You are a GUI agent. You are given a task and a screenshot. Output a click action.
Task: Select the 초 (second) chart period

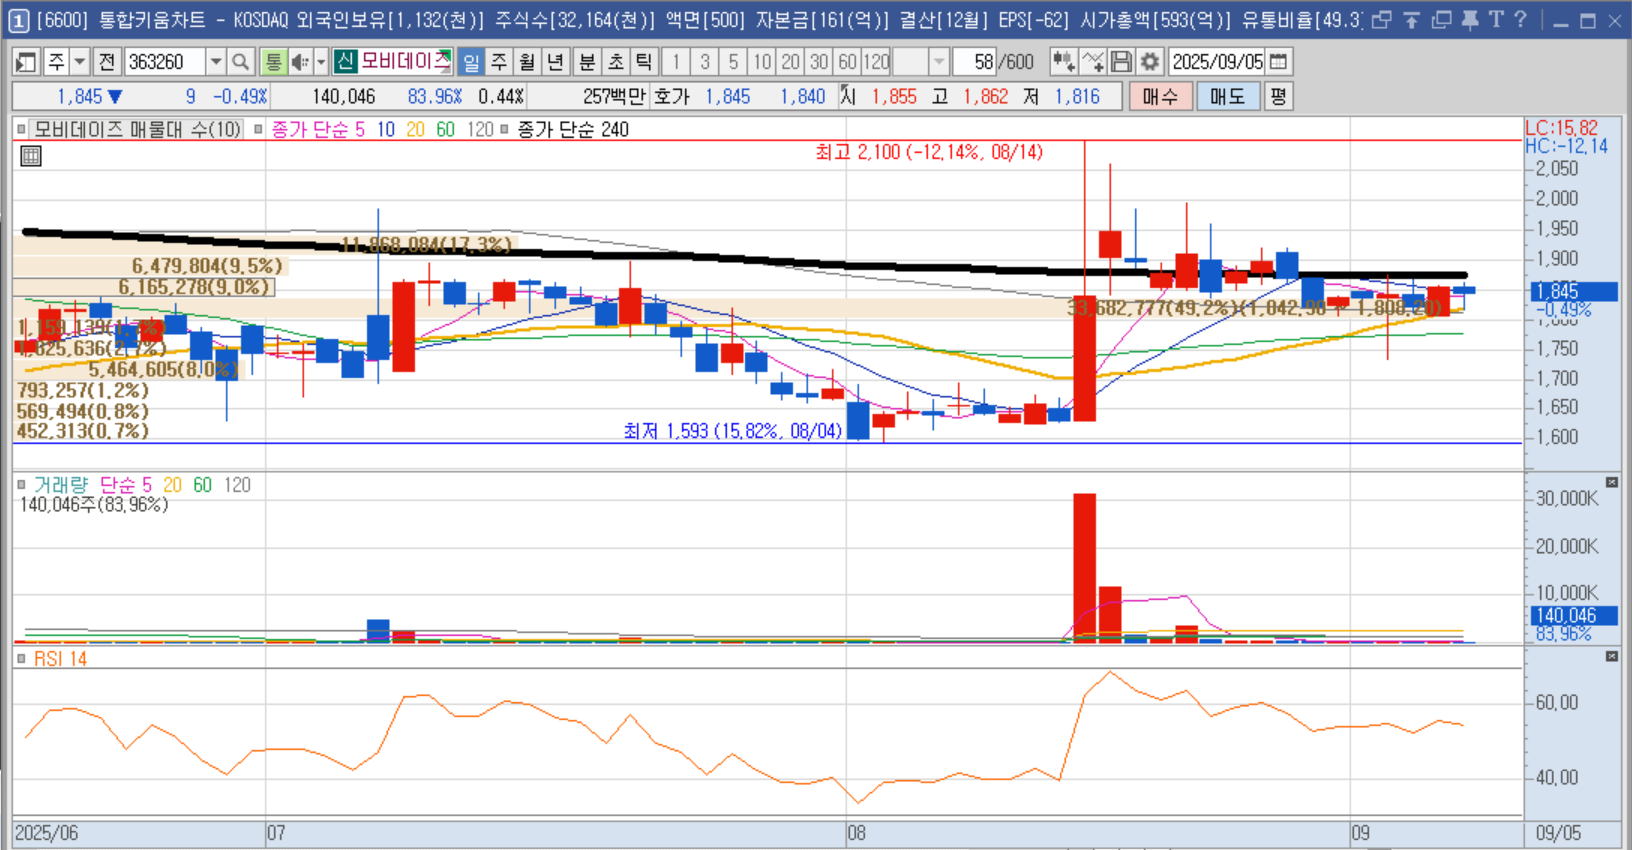click(616, 62)
